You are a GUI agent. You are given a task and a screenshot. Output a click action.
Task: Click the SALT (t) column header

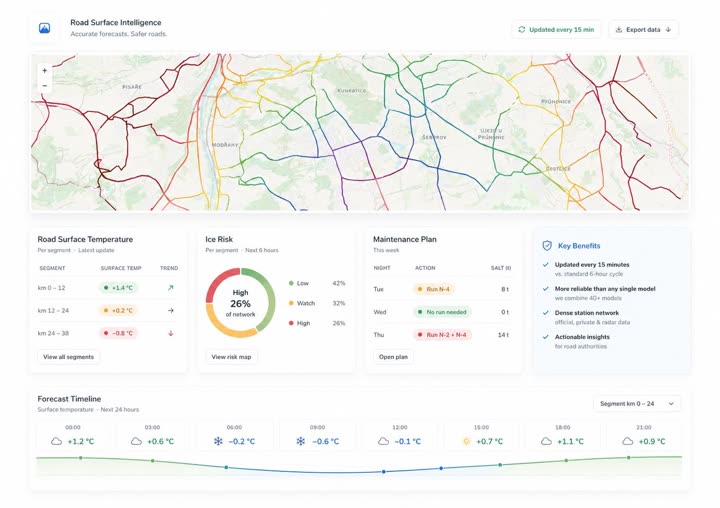point(501,268)
